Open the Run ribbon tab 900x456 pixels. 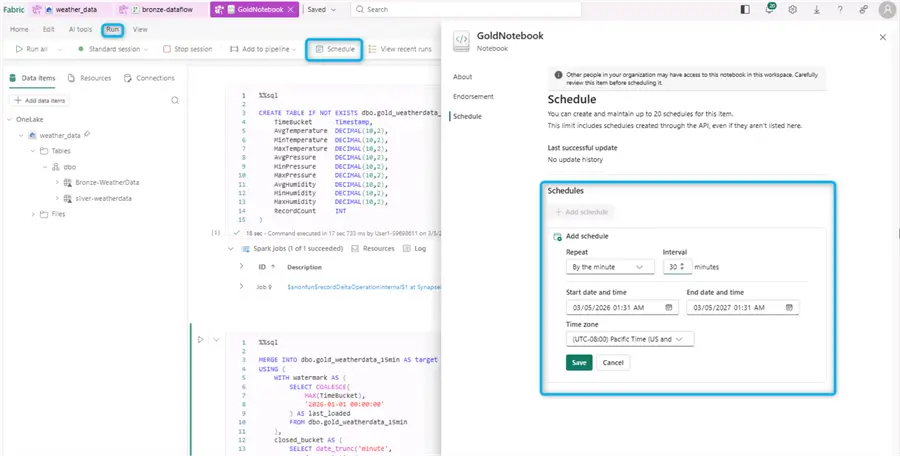112,29
